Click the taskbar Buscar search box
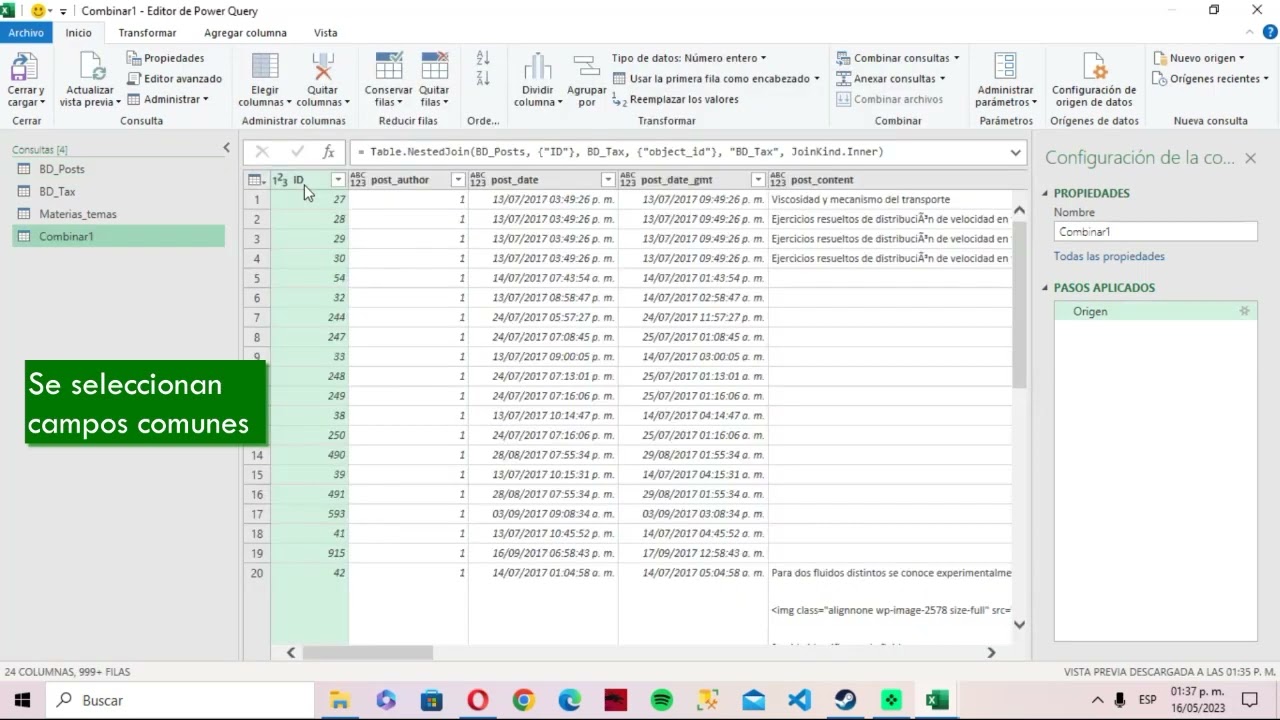The image size is (1280, 720). (x=180, y=700)
